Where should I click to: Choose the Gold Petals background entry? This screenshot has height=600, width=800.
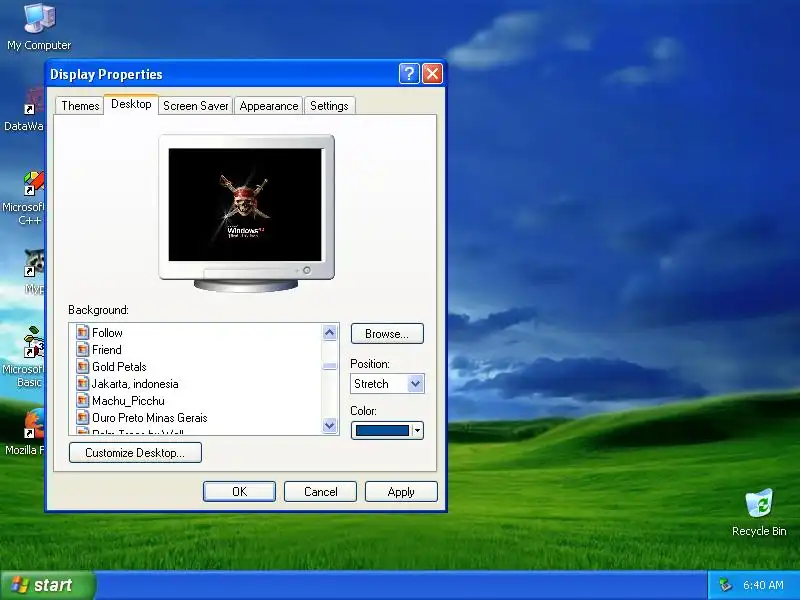[x=119, y=366]
